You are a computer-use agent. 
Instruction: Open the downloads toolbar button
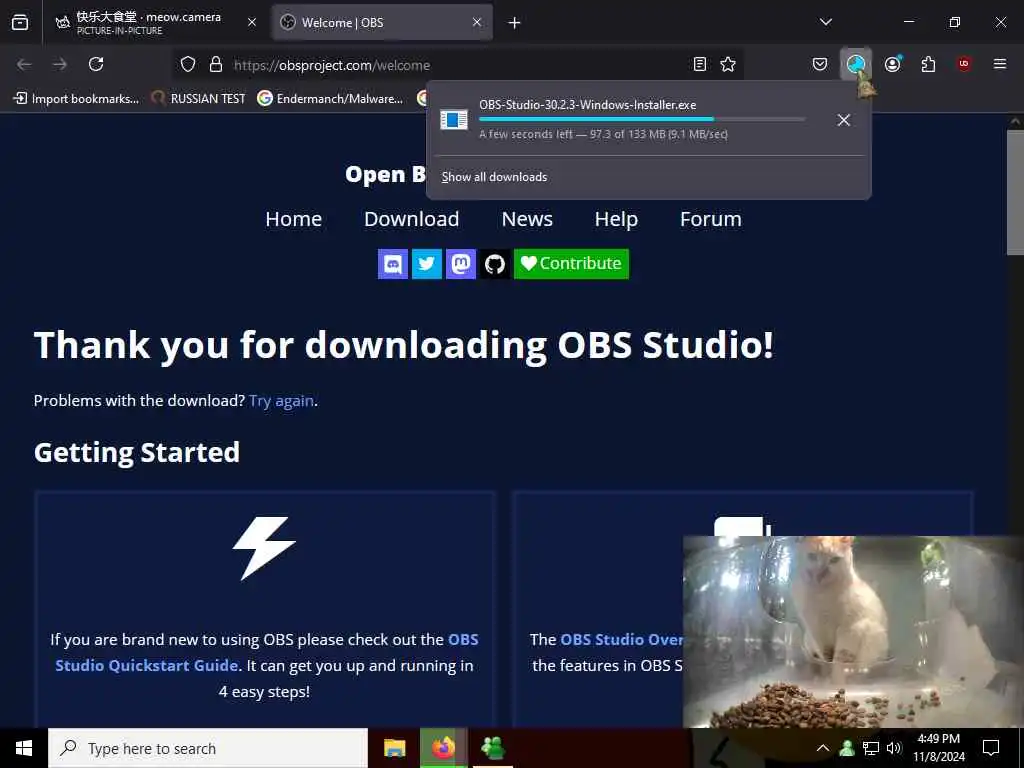[x=856, y=64]
